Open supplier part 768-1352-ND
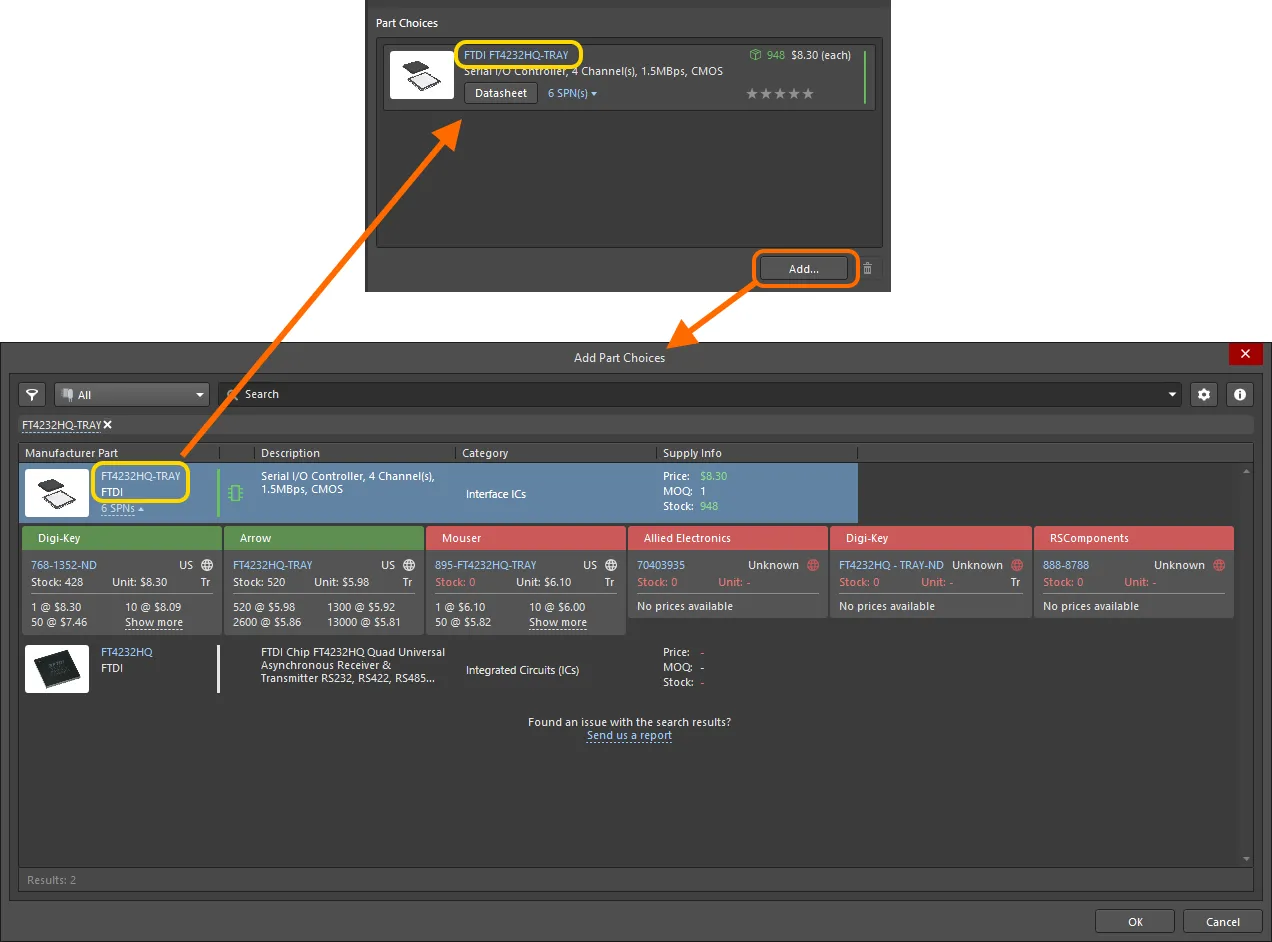The height and width of the screenshot is (942, 1272). point(64,565)
